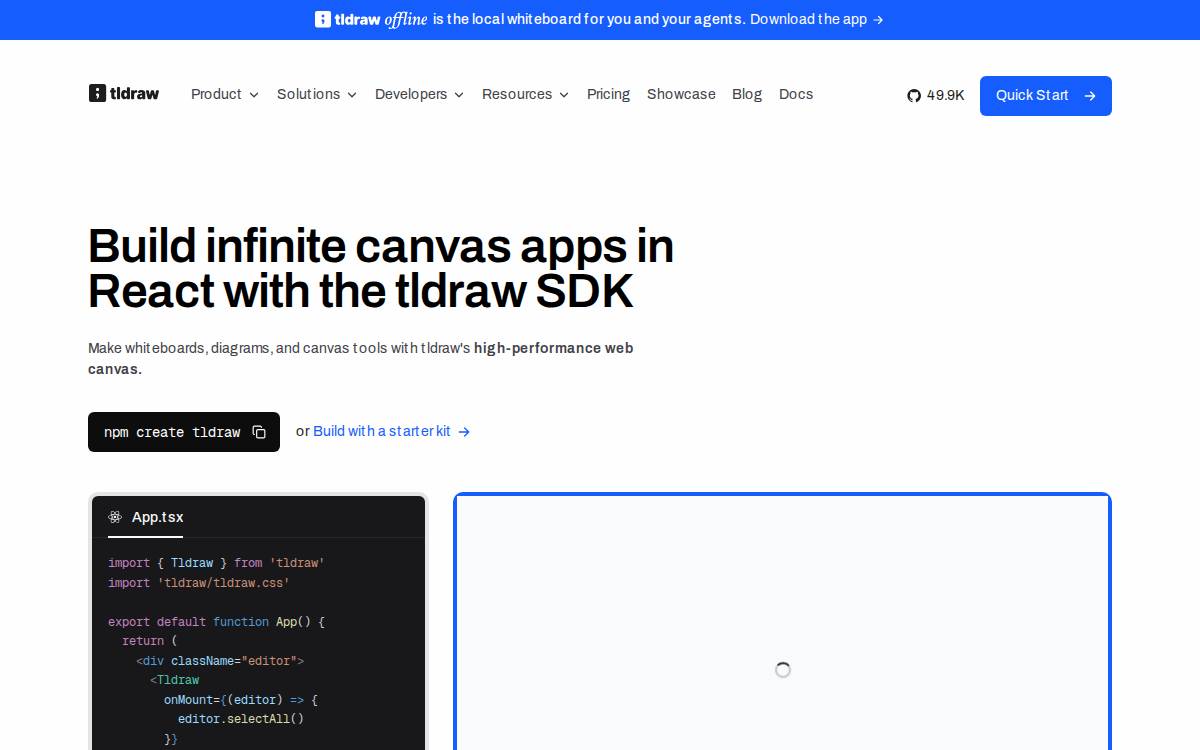Open the Showcase page
The height and width of the screenshot is (750, 1200).
[x=681, y=94]
